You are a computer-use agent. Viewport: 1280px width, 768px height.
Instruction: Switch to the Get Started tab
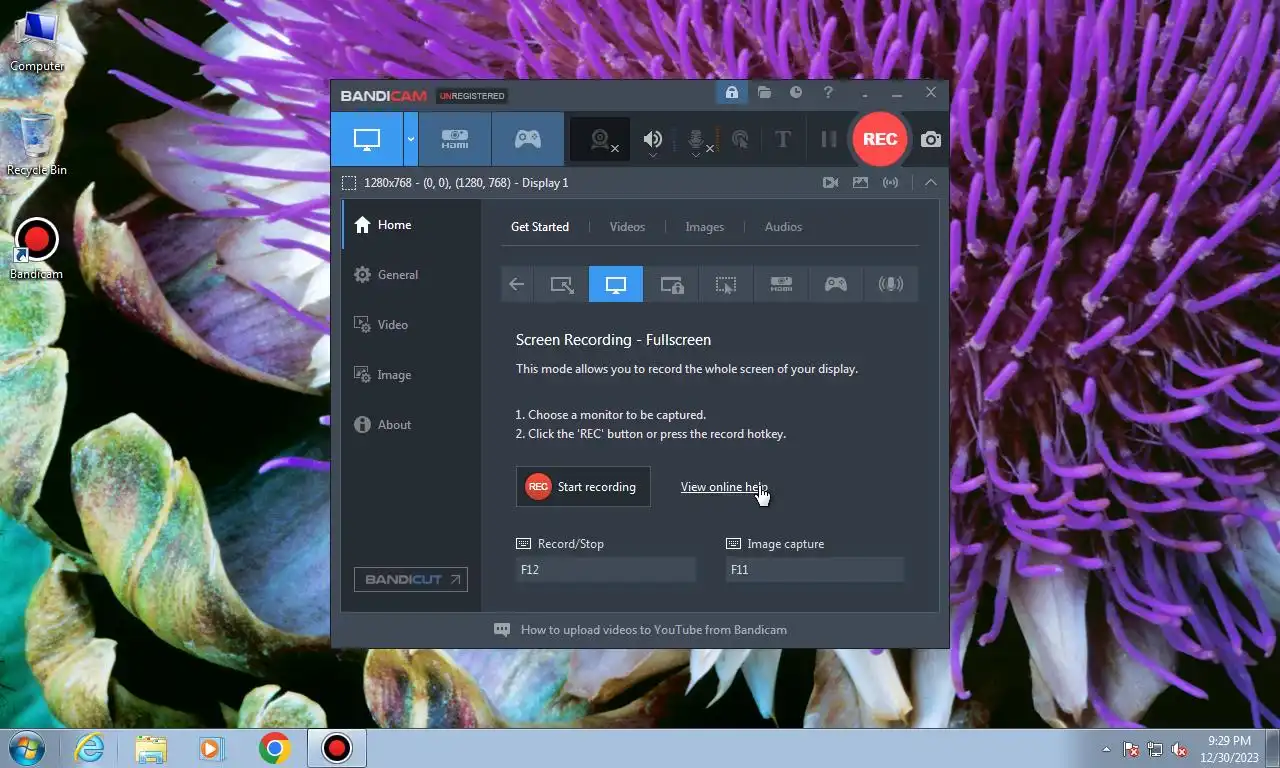click(x=540, y=227)
